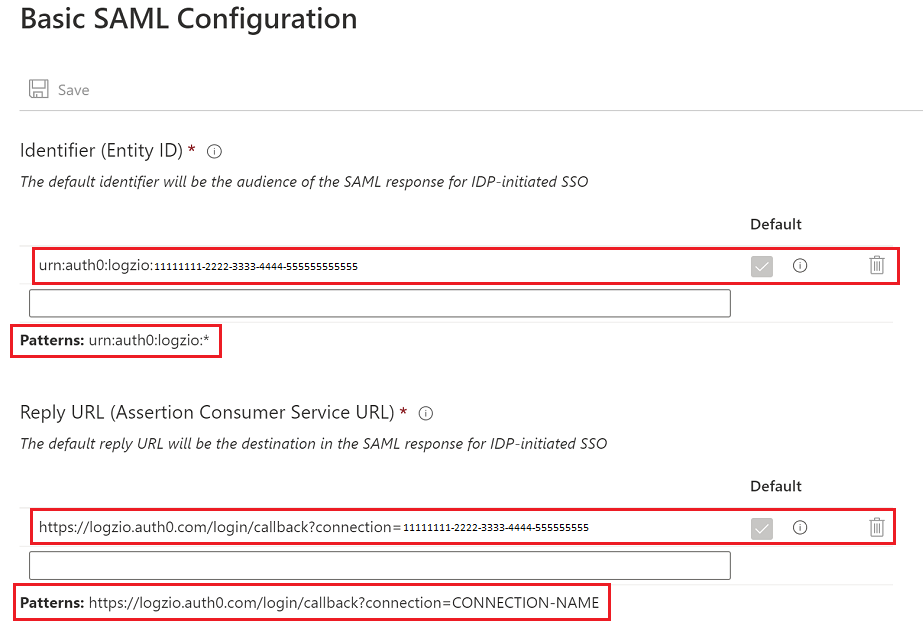Open info tooltip beside Identifier (Entity ID) heading
This screenshot has width=923, height=638.
pos(214,152)
